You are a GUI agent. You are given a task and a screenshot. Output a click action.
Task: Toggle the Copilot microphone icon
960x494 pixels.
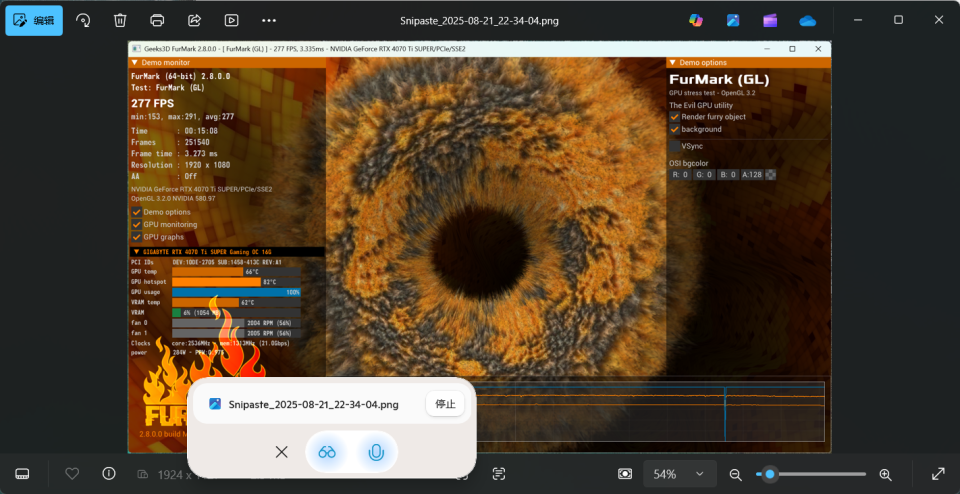click(x=376, y=452)
